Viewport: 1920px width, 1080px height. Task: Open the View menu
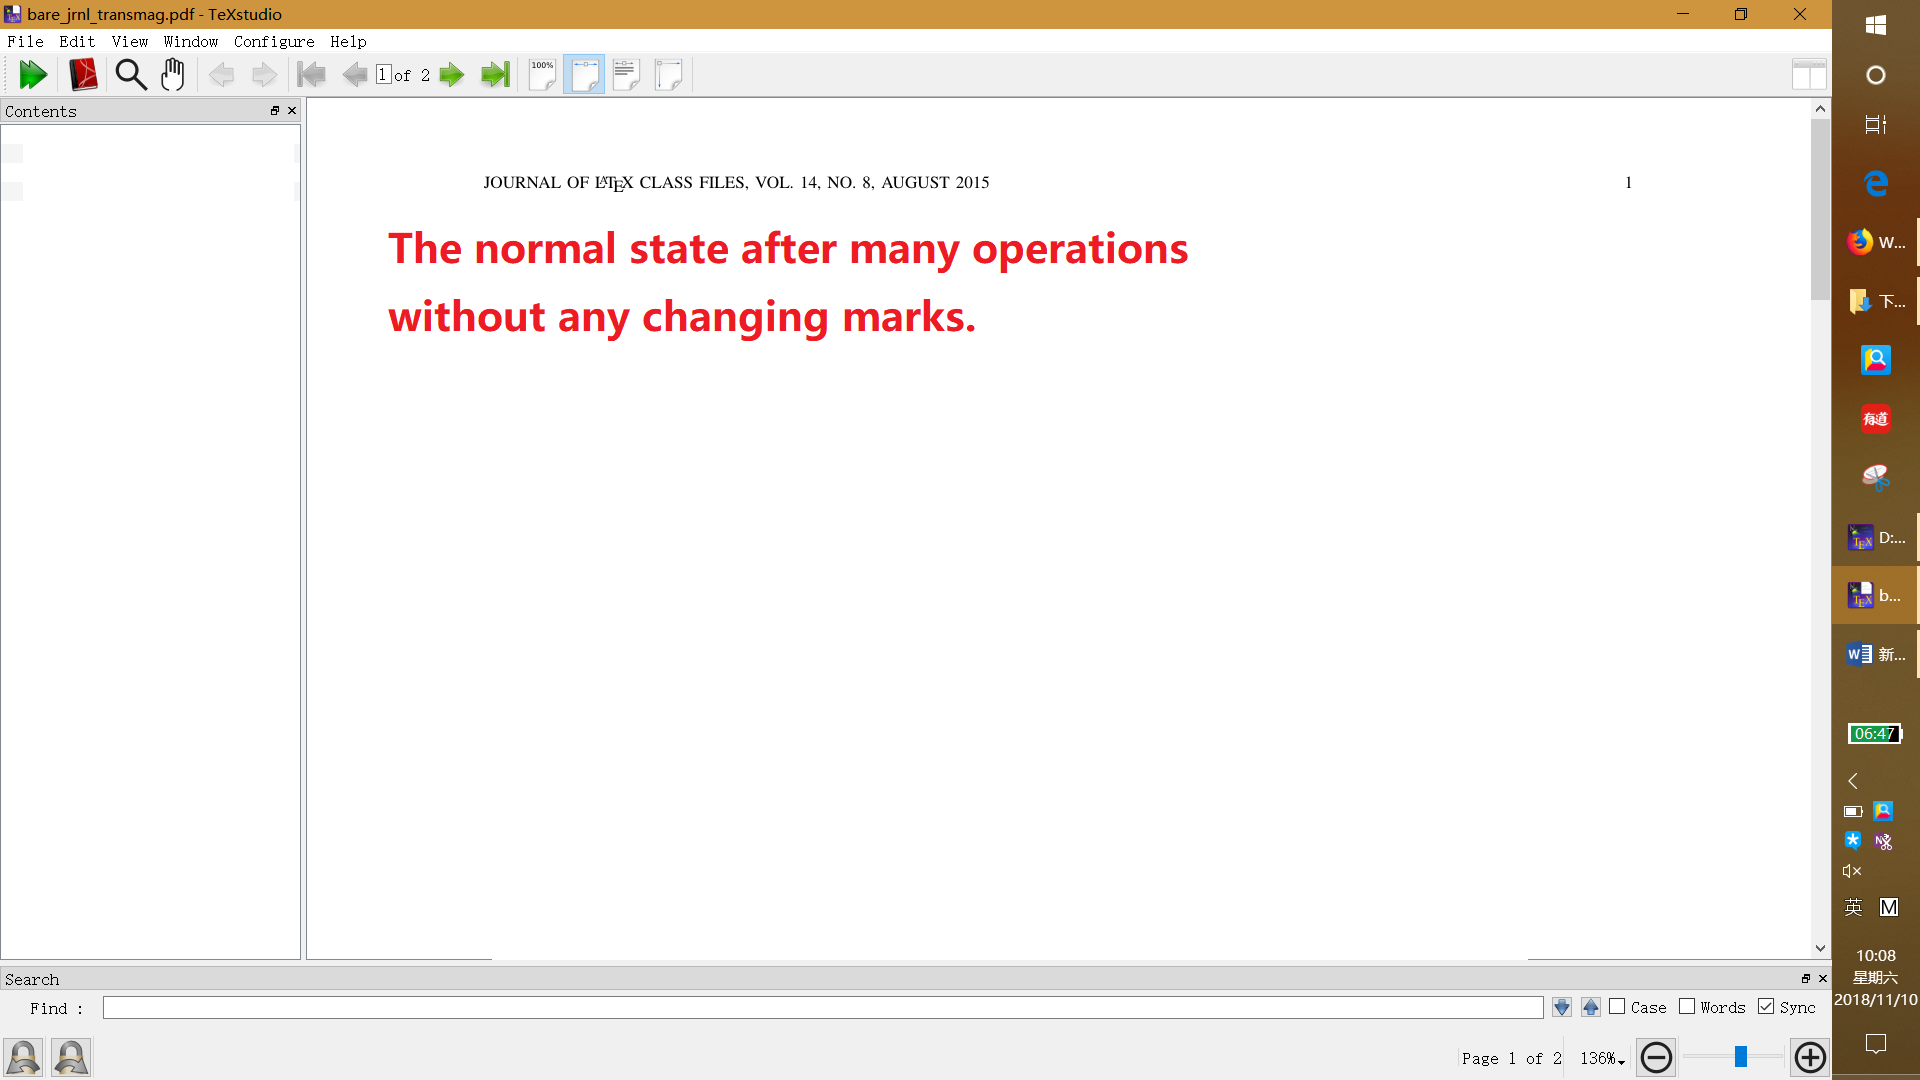coord(130,41)
